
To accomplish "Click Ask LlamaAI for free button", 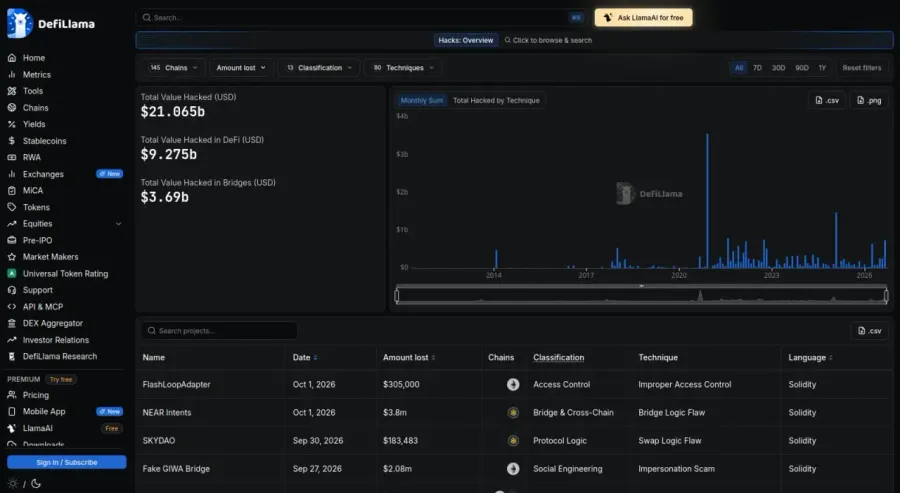I will click(x=643, y=18).
